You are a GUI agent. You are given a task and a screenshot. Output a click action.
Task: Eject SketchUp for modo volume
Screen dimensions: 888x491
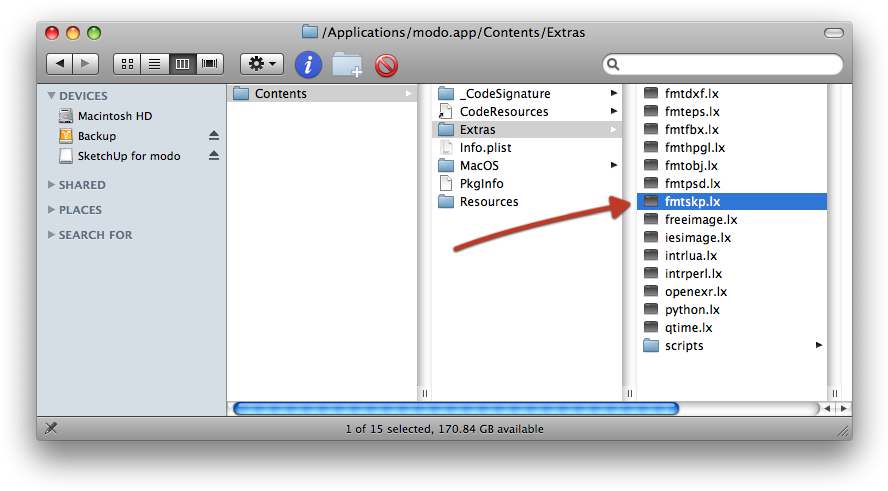pyautogui.click(x=214, y=156)
